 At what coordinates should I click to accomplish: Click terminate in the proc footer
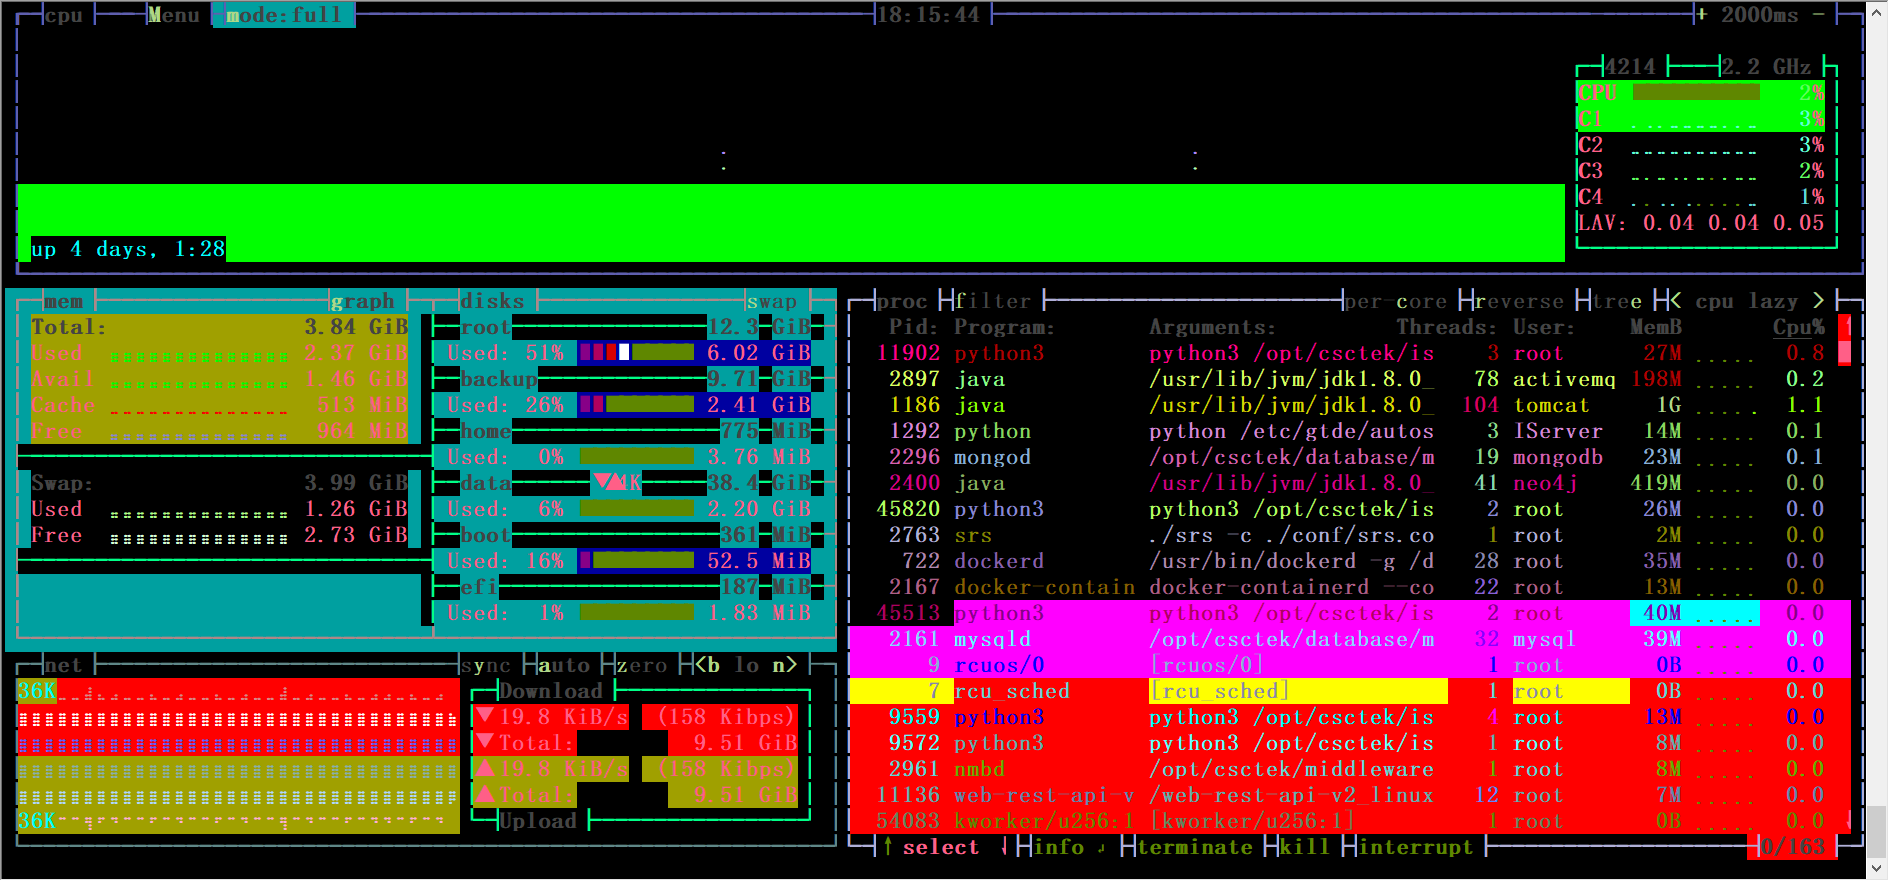pyautogui.click(x=1194, y=847)
